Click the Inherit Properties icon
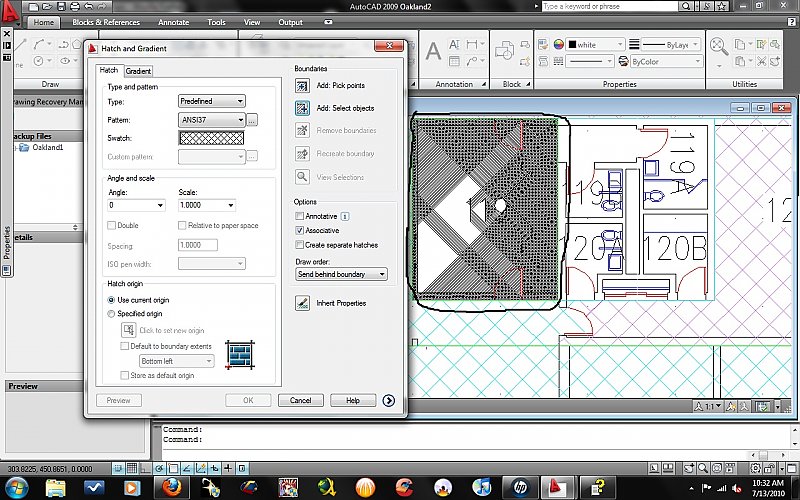The image size is (800, 500). 302,303
